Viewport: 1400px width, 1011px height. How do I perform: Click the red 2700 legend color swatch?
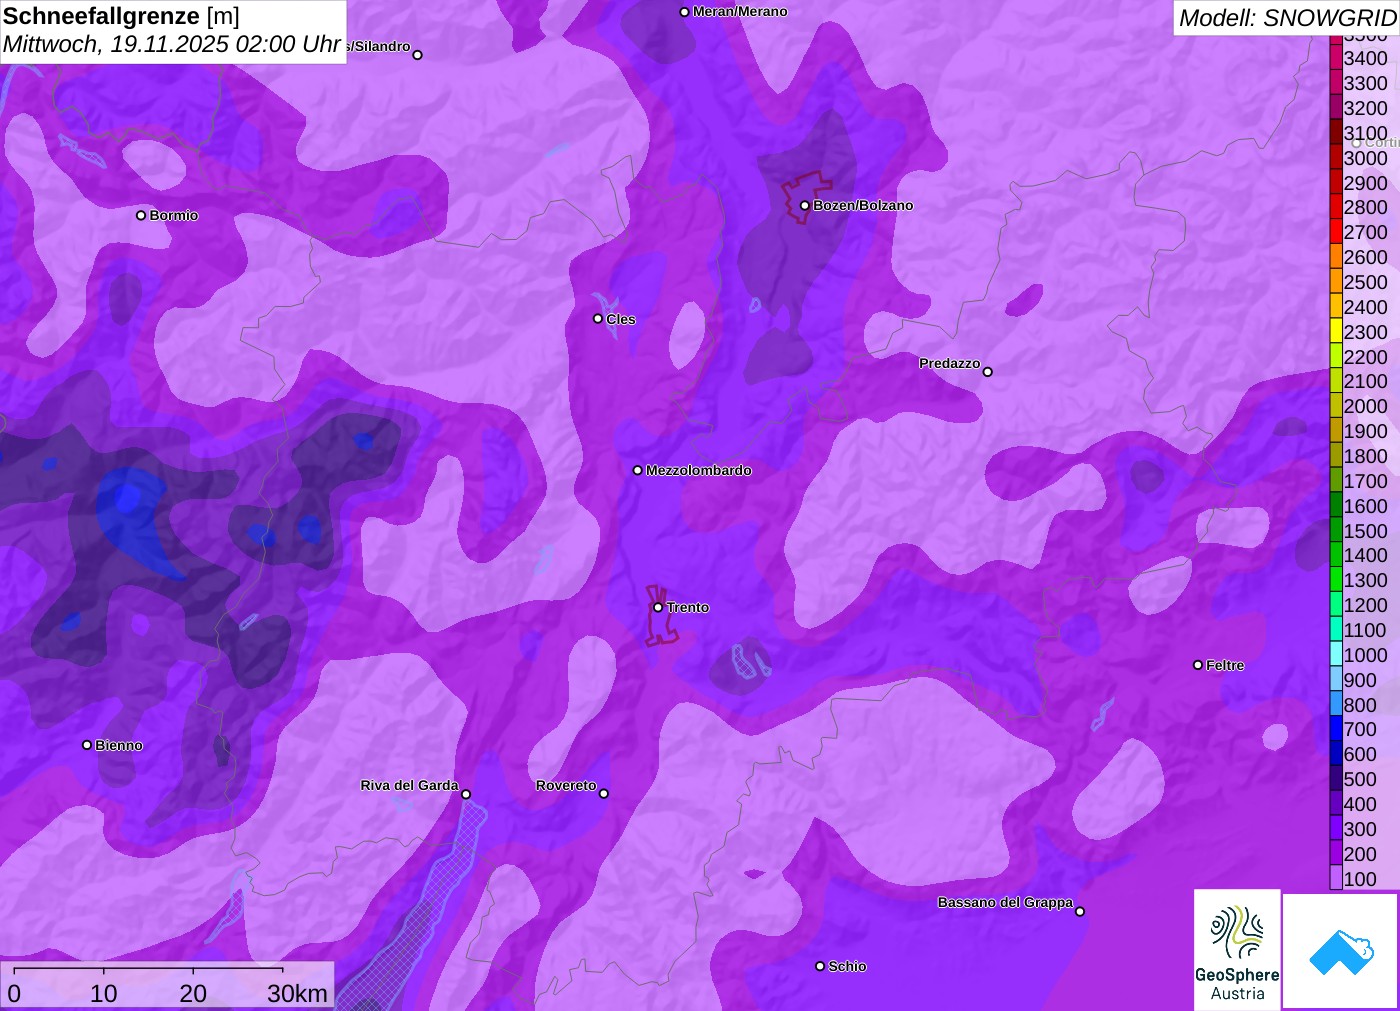[1336, 232]
